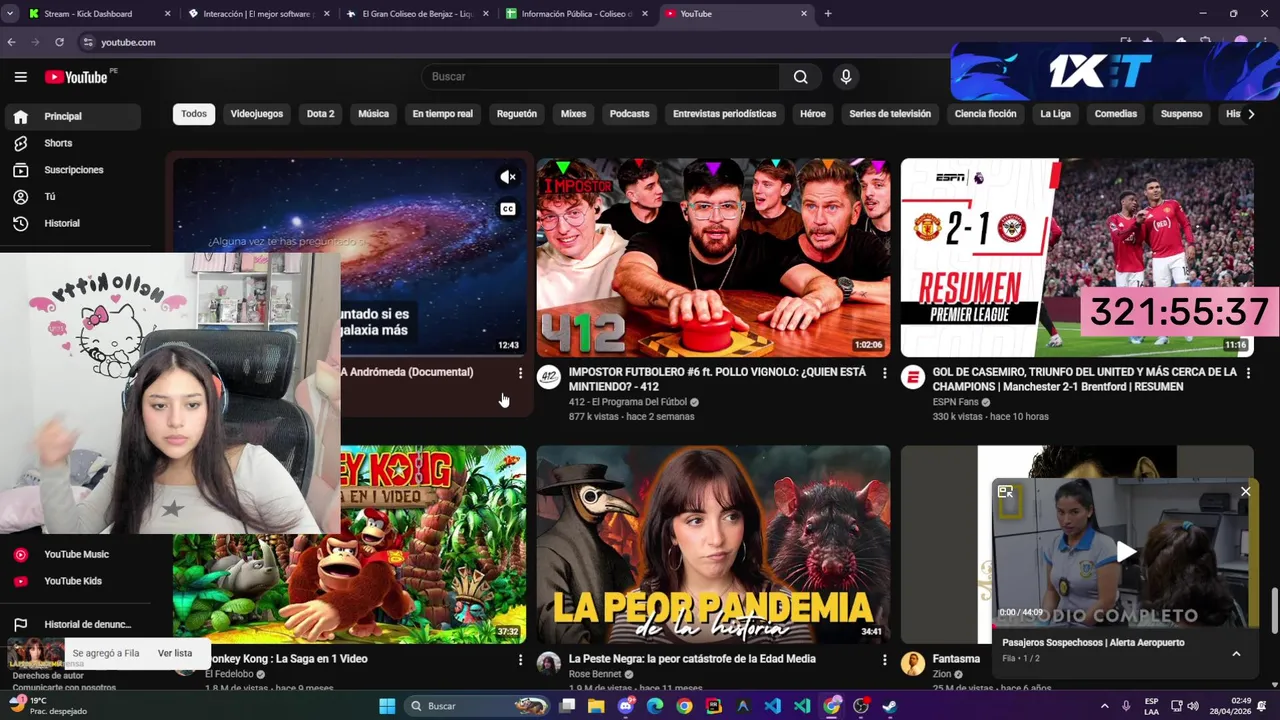The width and height of the screenshot is (1280, 720).
Task: Open the La Peor Pandemia thumbnail
Action: click(713, 544)
